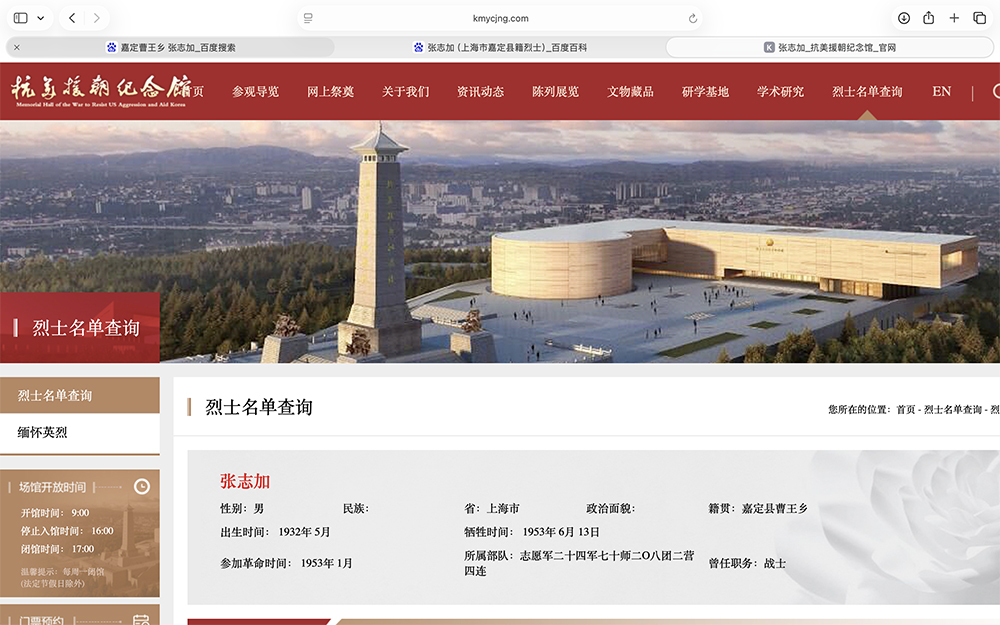Click the kmycjng.com address field

[500, 18]
